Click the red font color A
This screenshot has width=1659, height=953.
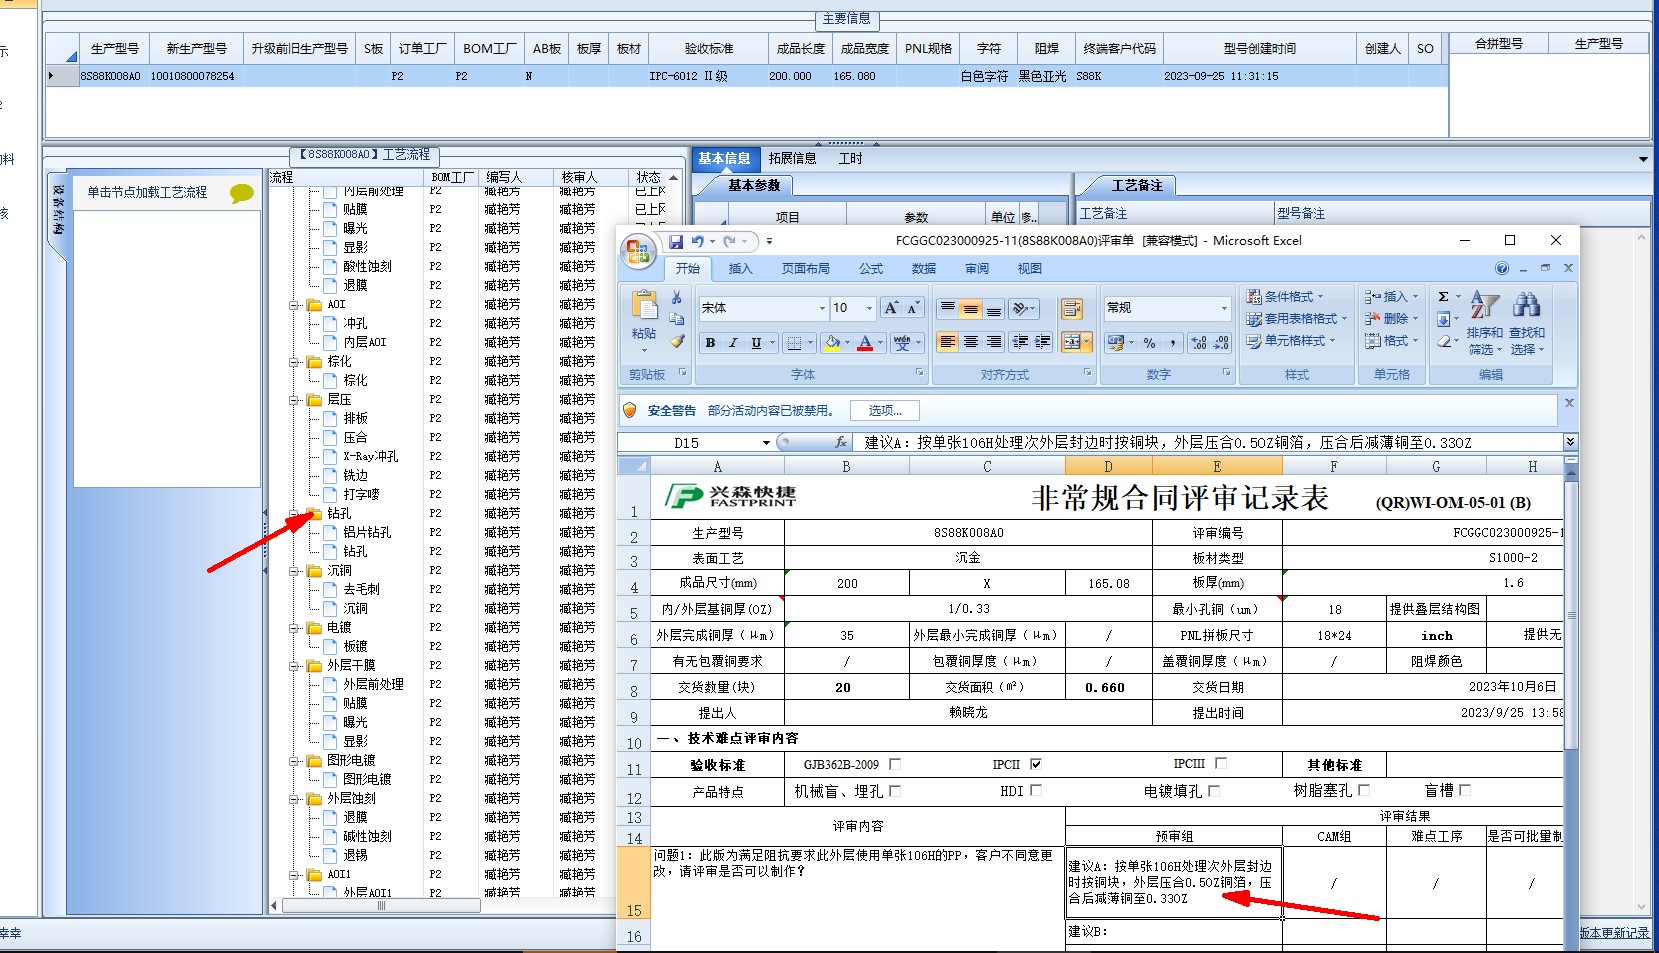865,343
